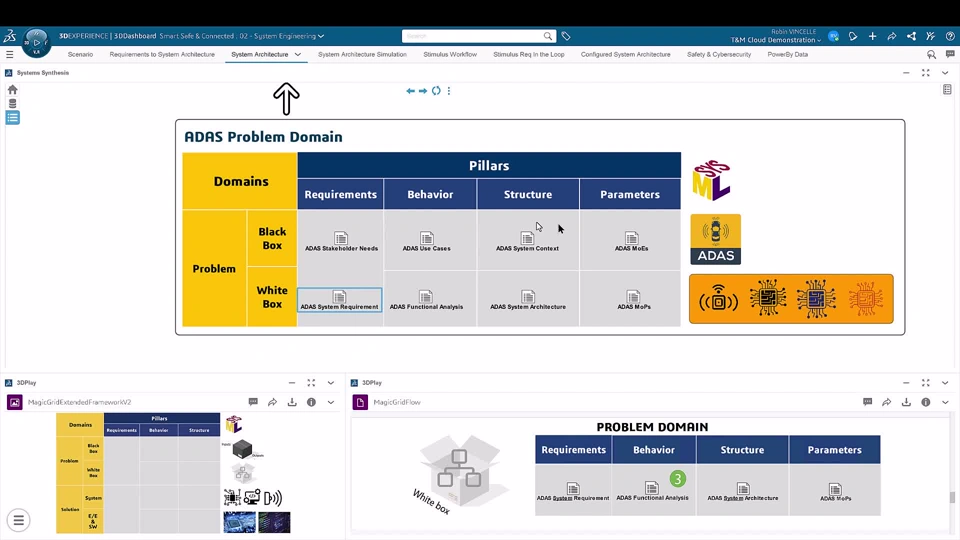The width and height of the screenshot is (960, 540).
Task: Expand left 3DPlay widget menu chevron
Action: (331, 383)
